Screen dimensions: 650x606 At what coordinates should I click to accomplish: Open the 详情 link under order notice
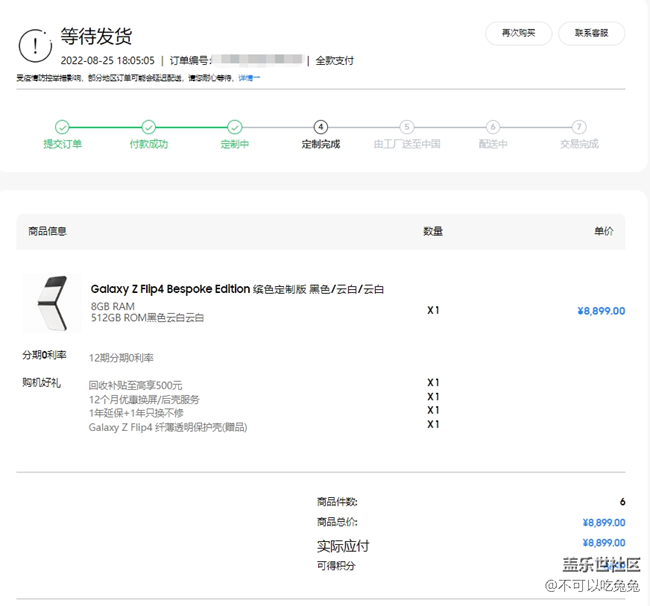point(249,77)
